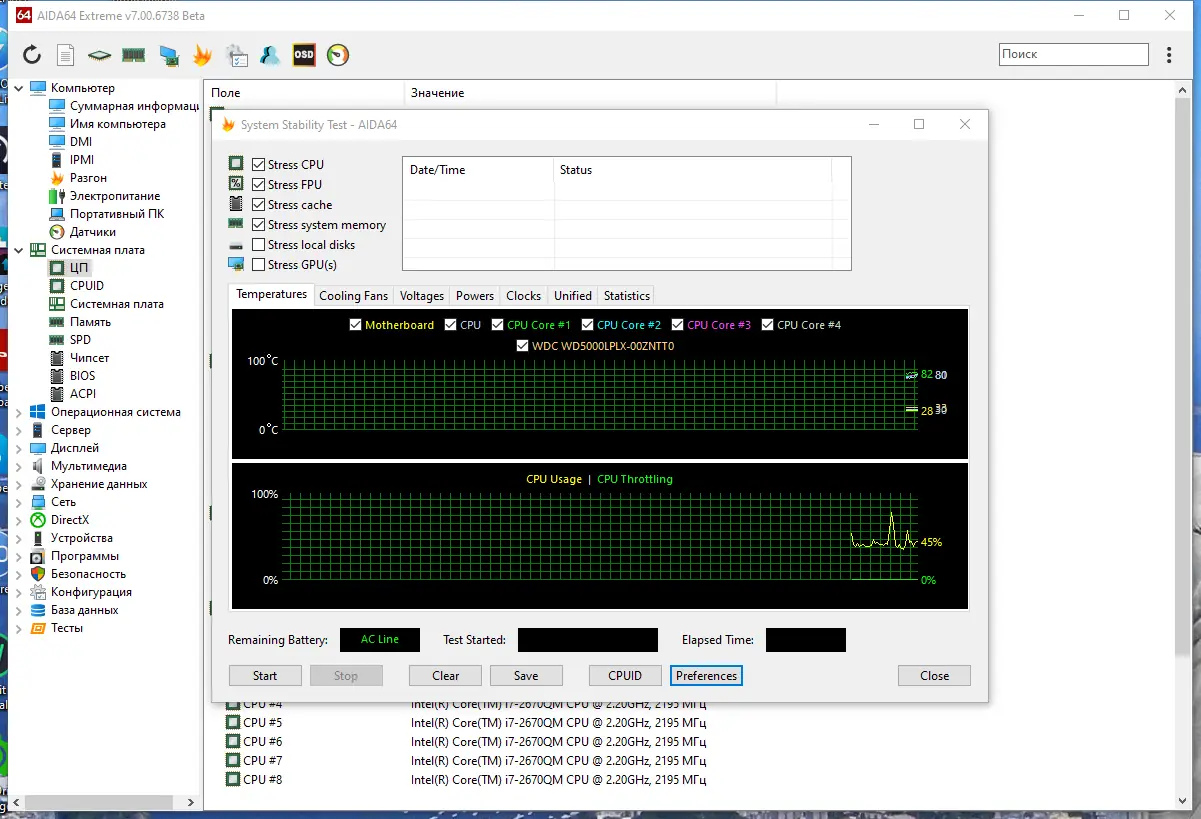Click the blue user silhouette toolbar icon
The image size is (1201, 819).
[270, 55]
